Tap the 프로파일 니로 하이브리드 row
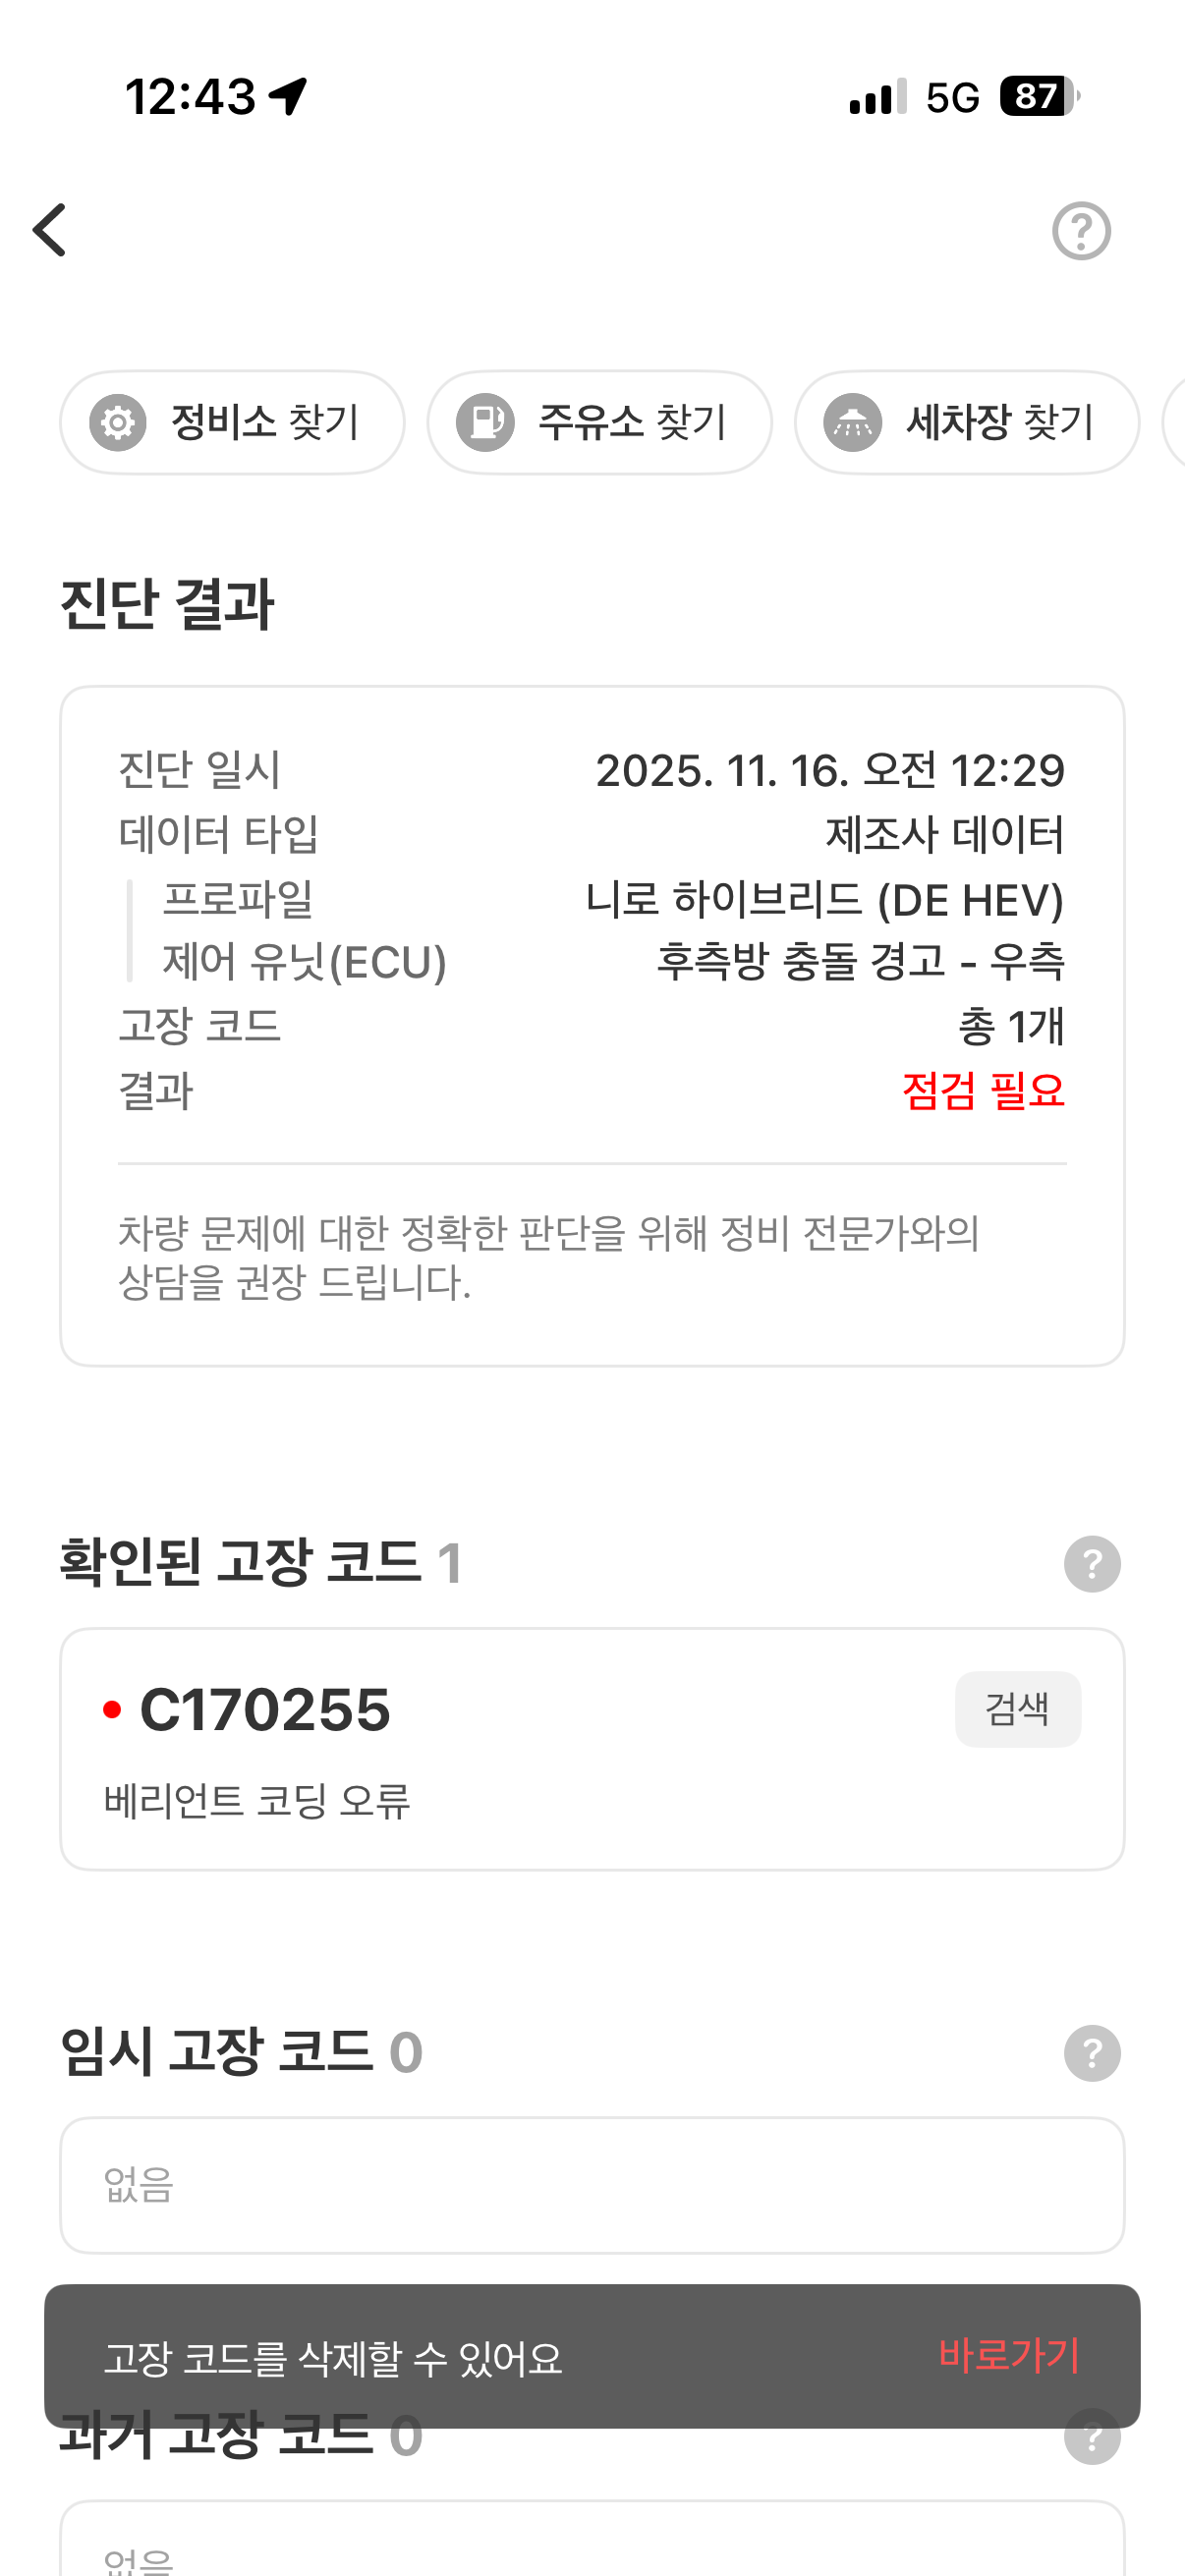This screenshot has height=2576, width=1185. pyautogui.click(x=592, y=899)
